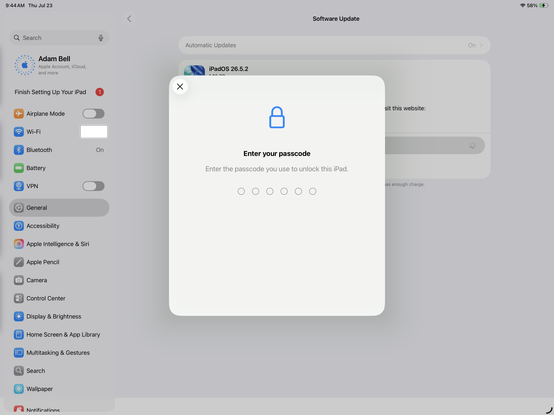The image size is (554, 415).
Task: Tap the General gear icon
Action: coord(19,208)
